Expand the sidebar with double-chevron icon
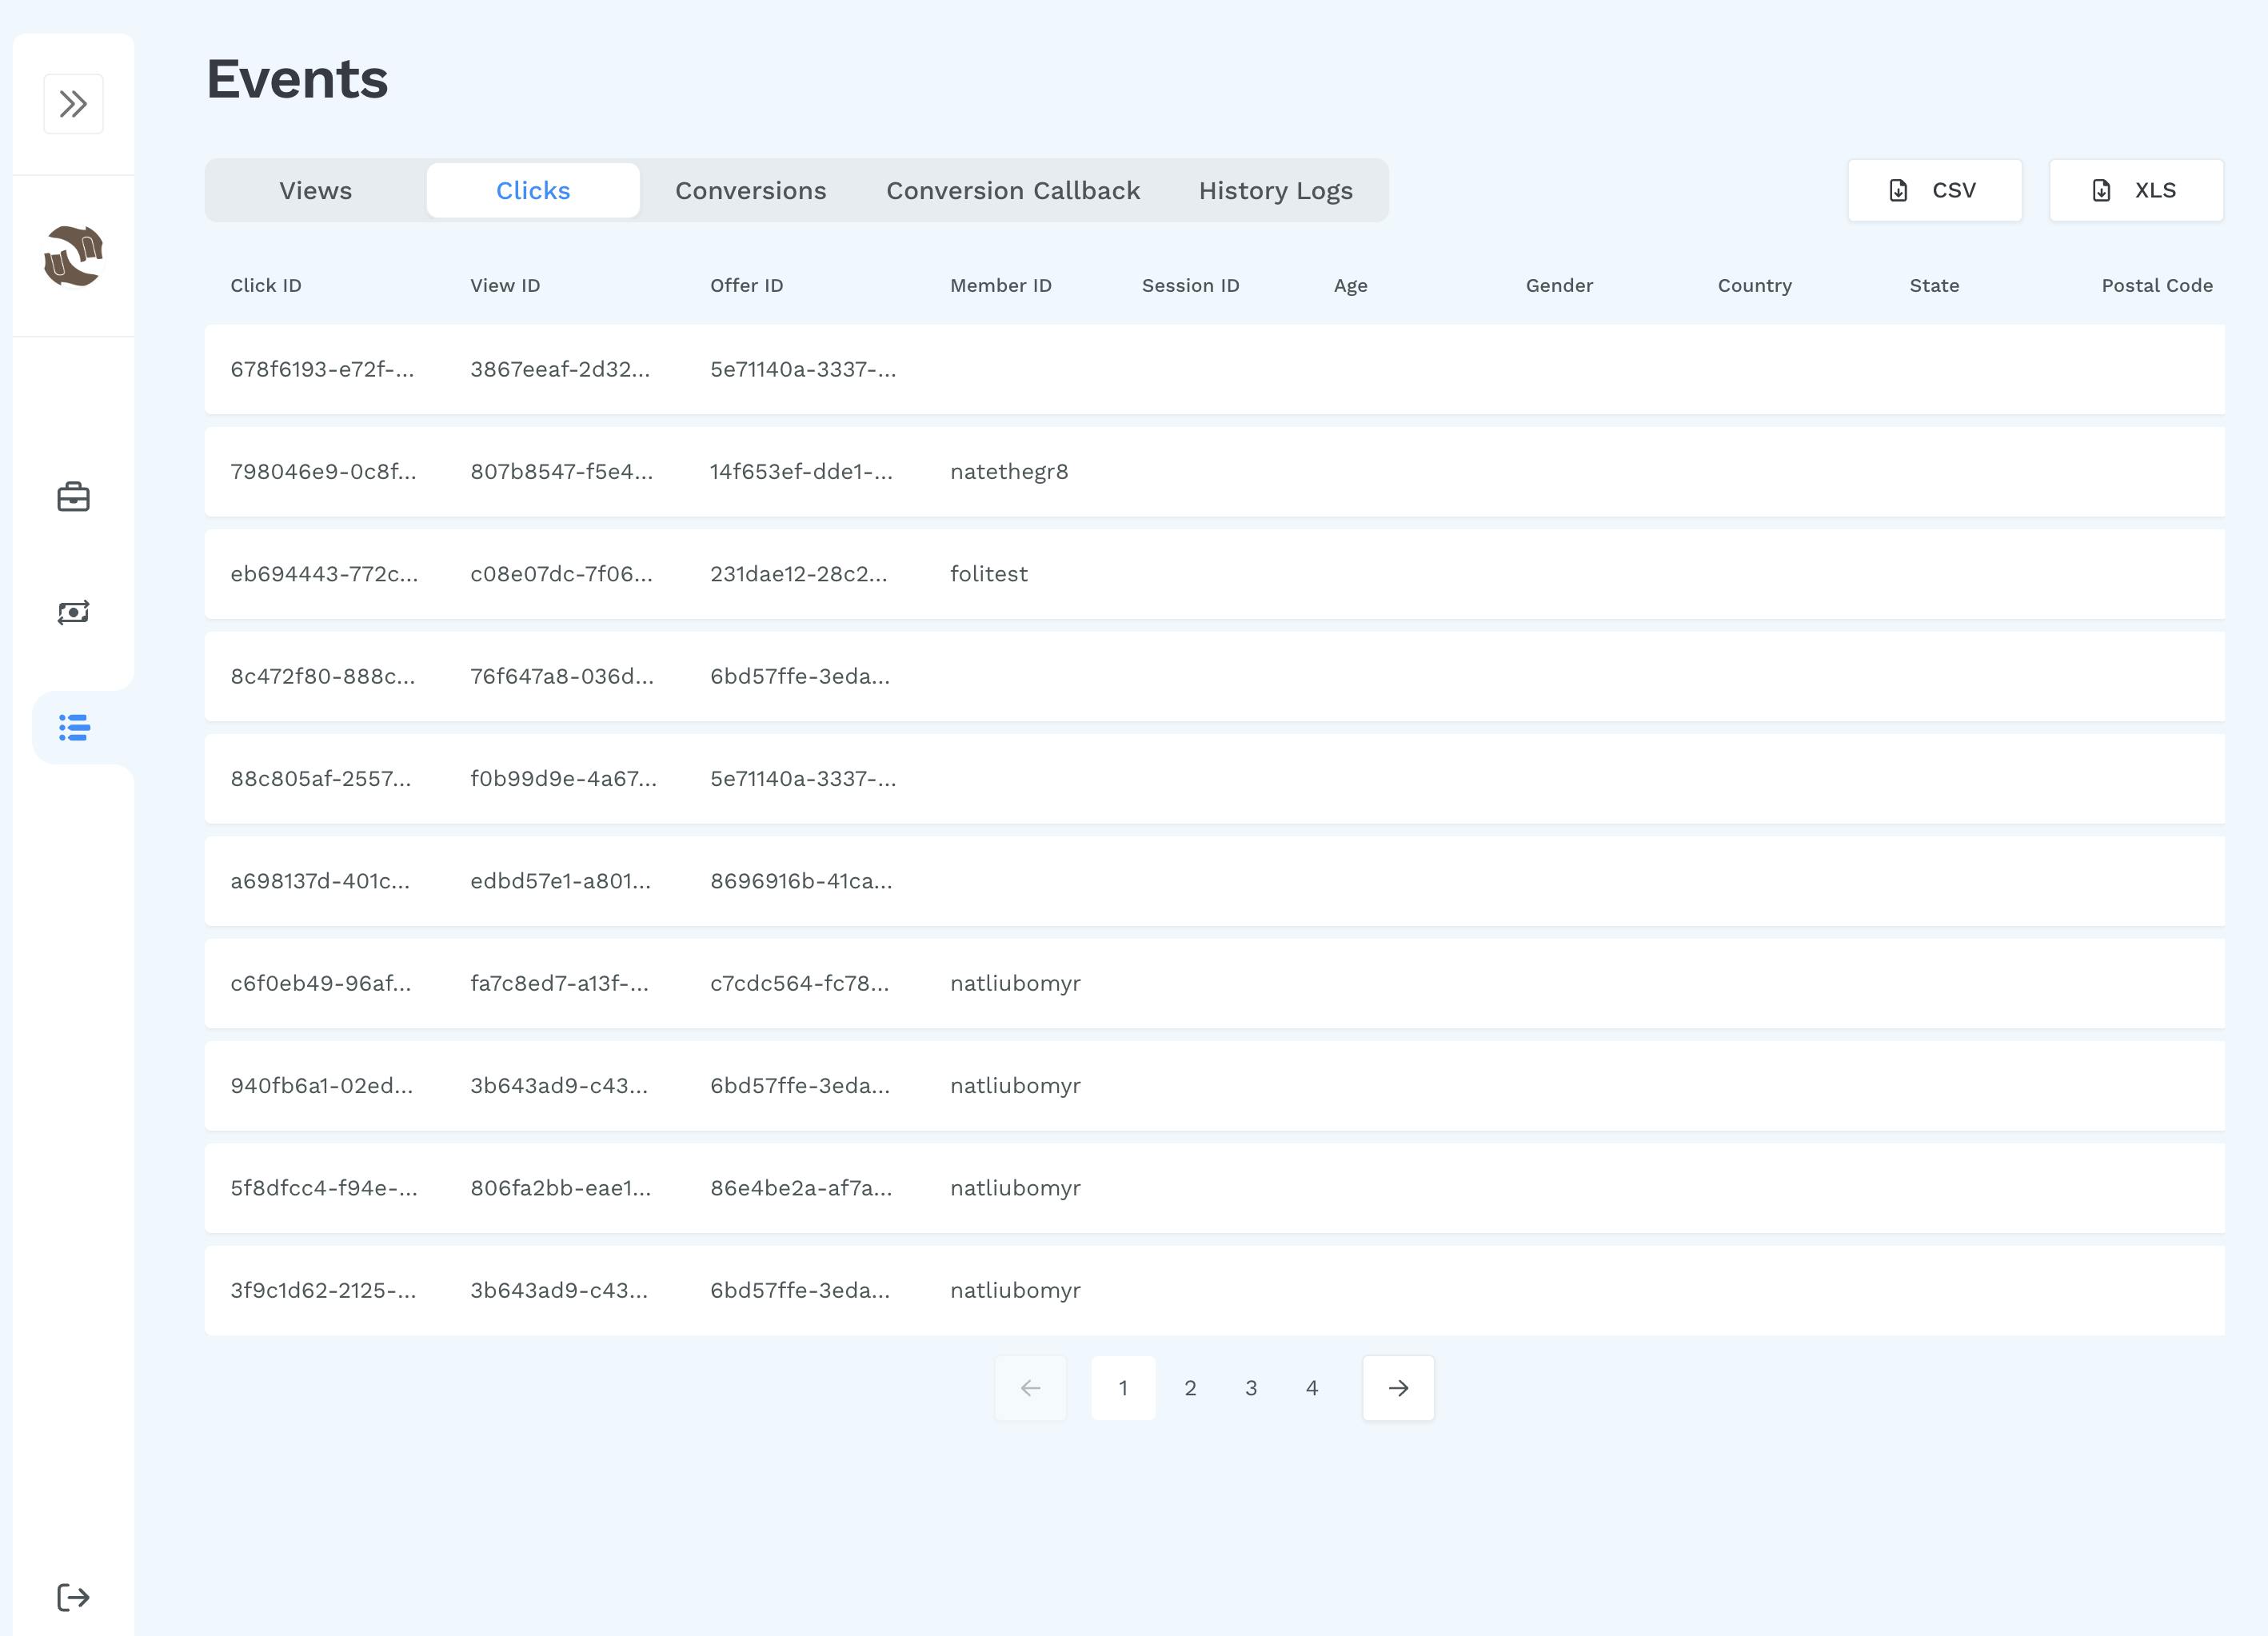This screenshot has height=1636, width=2268. click(x=73, y=104)
